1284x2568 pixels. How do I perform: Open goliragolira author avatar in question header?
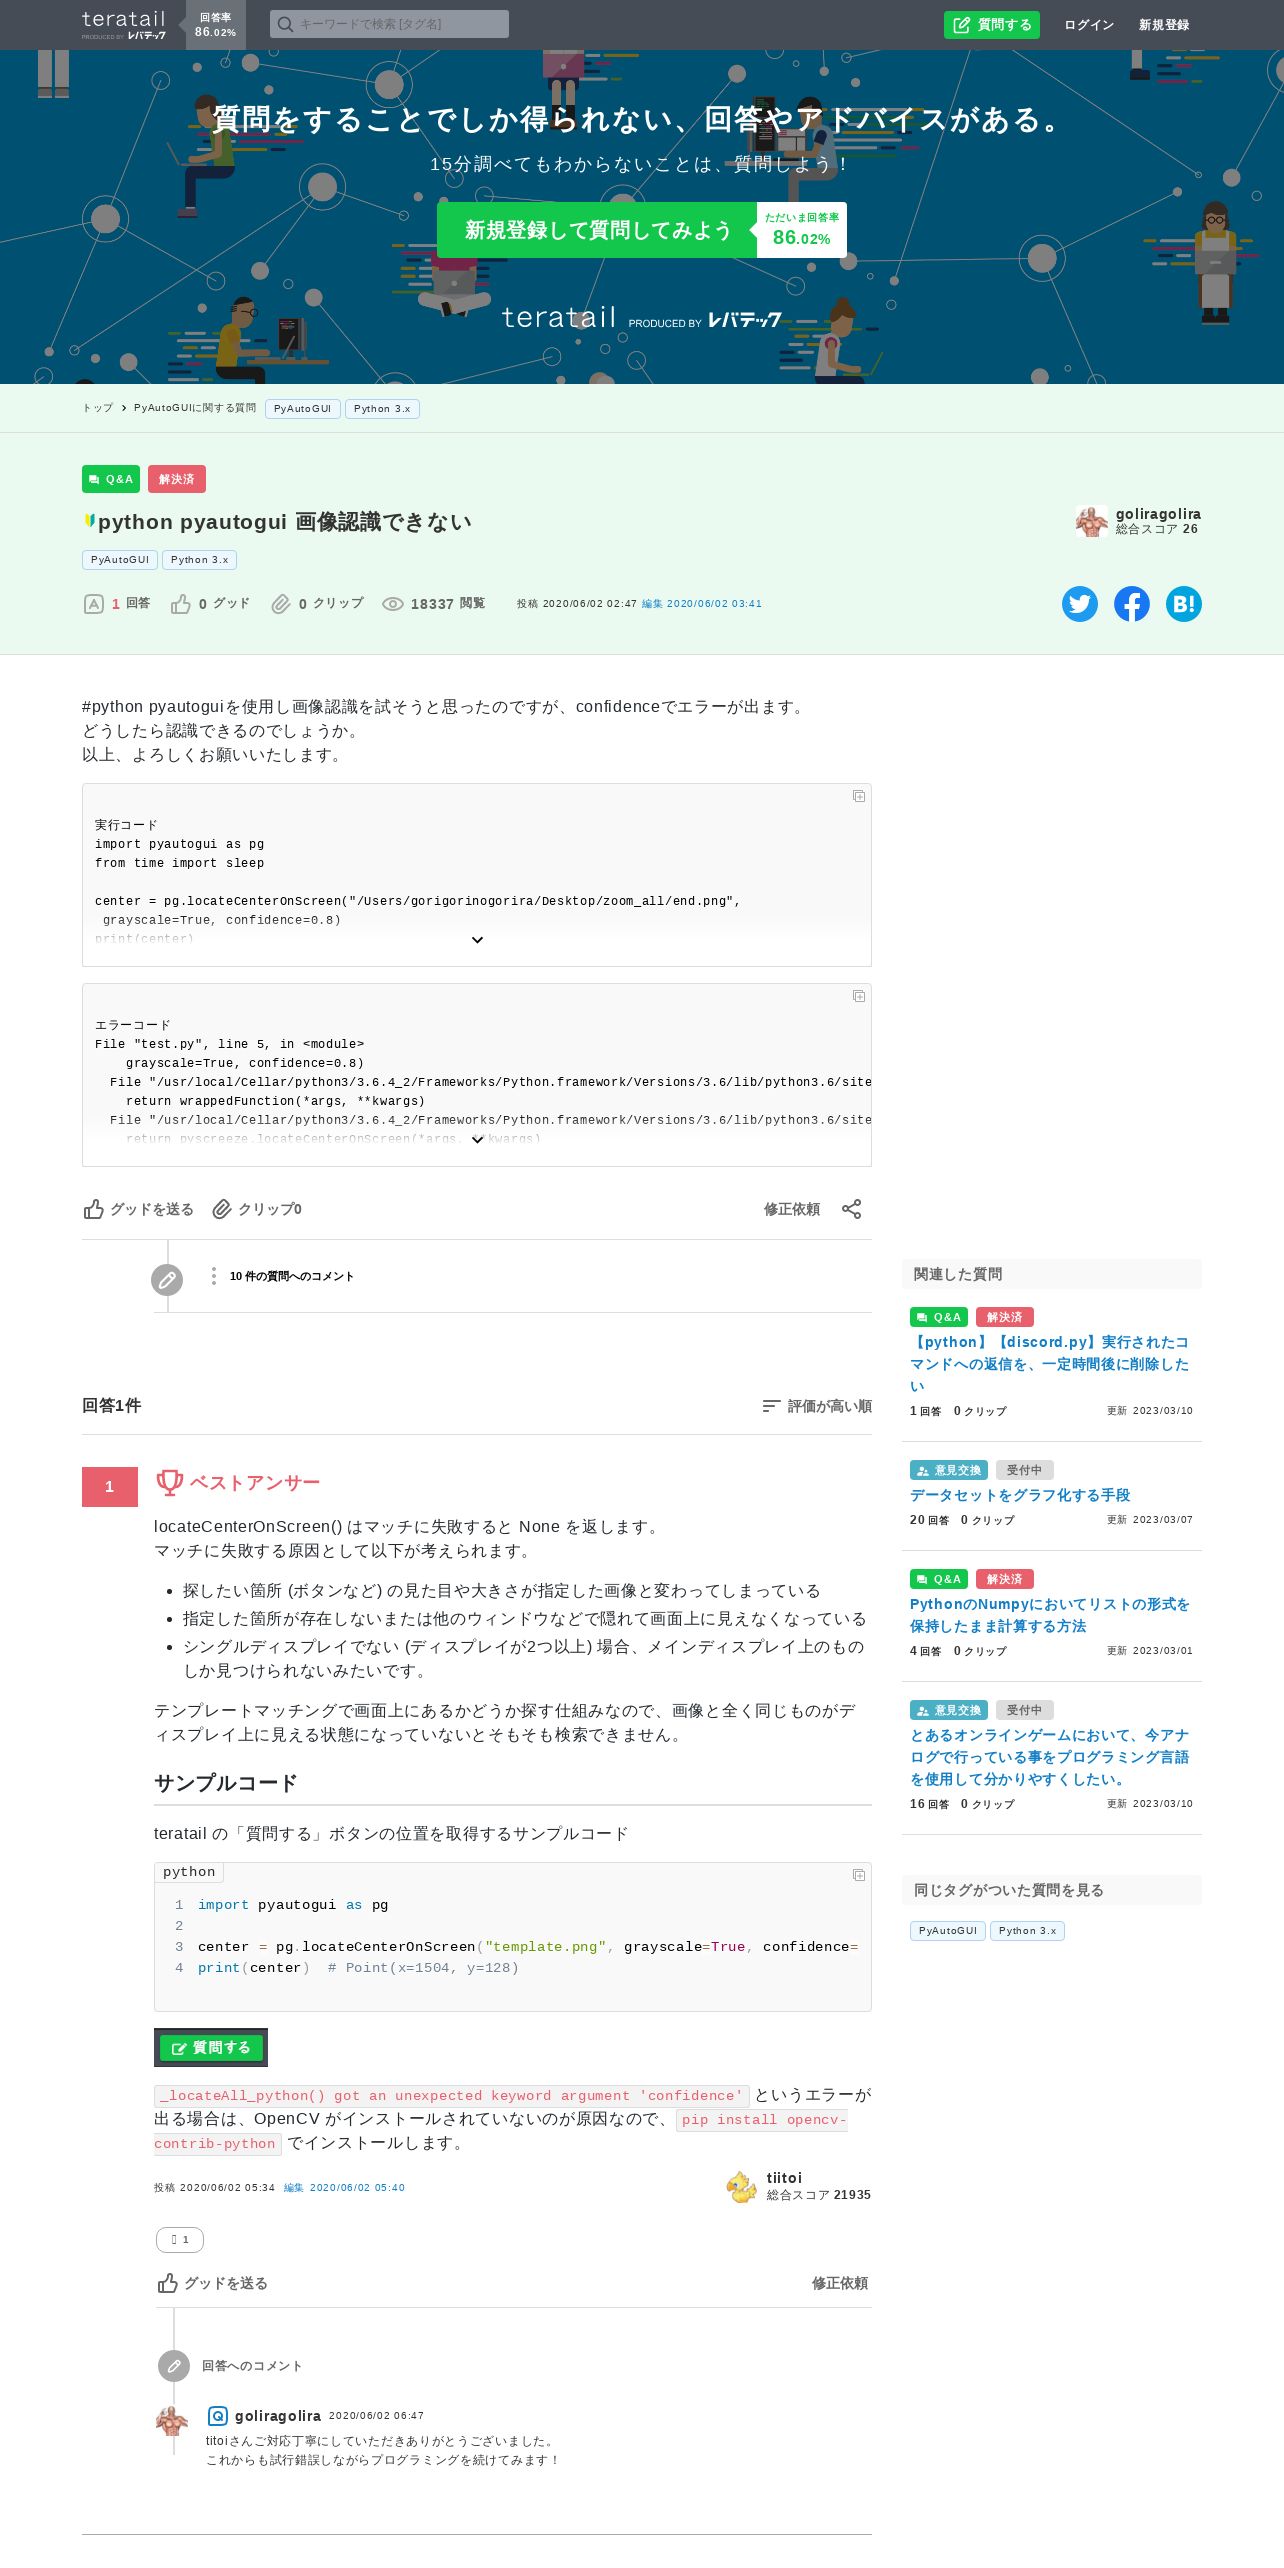(x=1092, y=521)
